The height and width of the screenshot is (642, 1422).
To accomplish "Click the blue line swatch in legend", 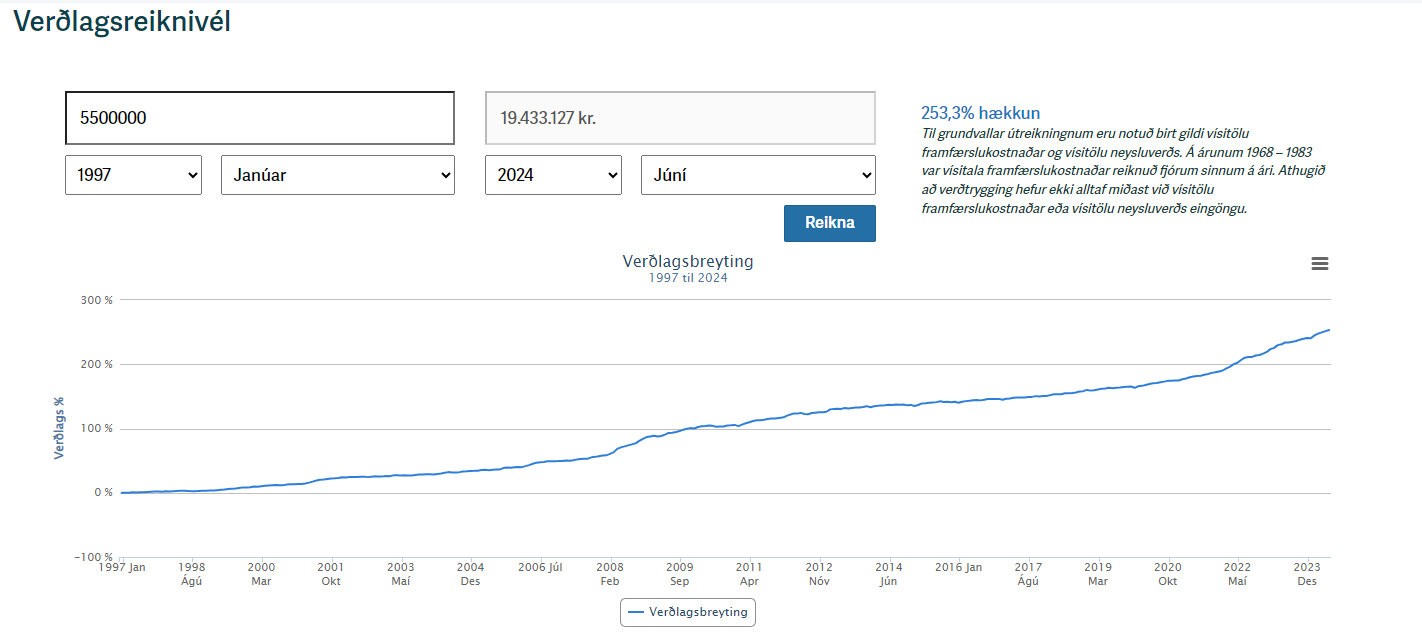I will click(x=636, y=612).
